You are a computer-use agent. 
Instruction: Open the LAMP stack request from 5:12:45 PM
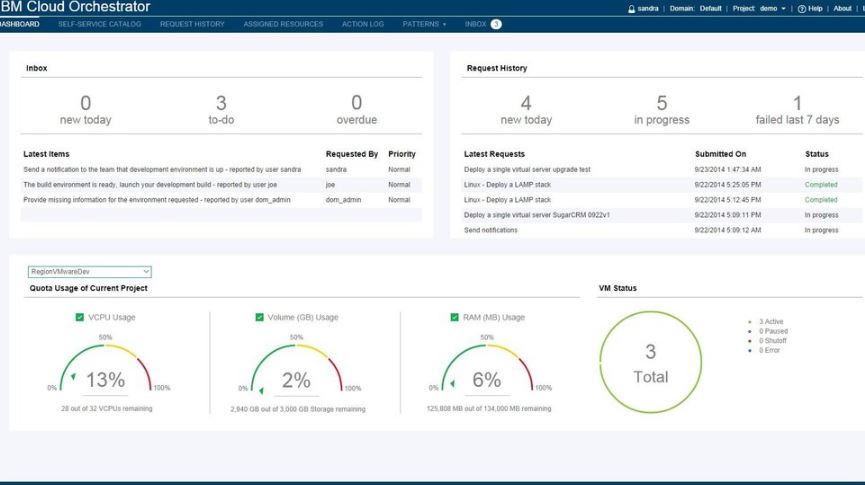point(508,200)
